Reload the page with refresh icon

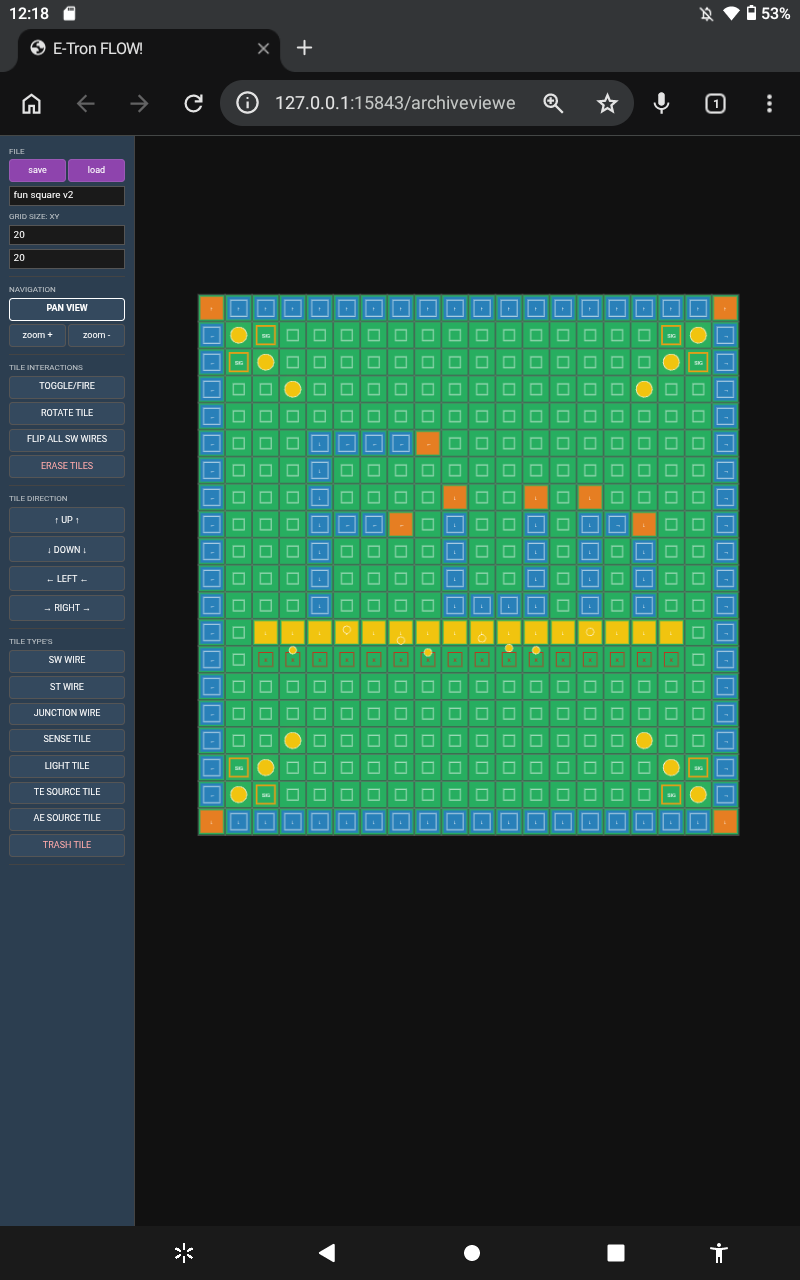(x=194, y=103)
